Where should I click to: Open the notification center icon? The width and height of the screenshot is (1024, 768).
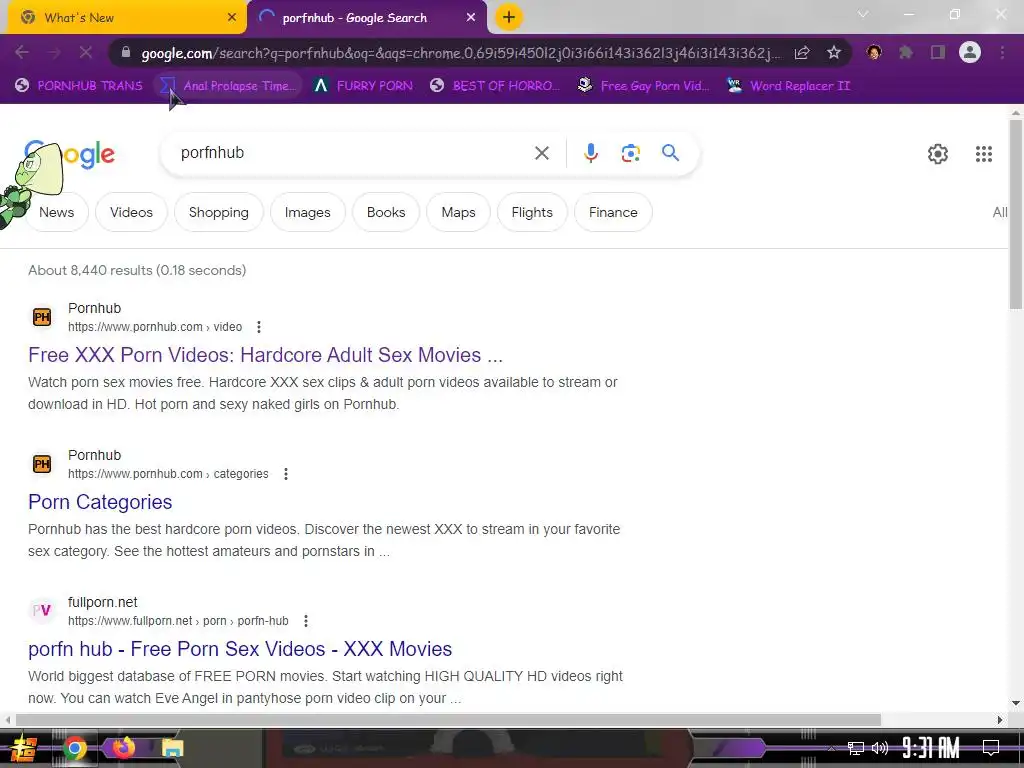pos(991,748)
